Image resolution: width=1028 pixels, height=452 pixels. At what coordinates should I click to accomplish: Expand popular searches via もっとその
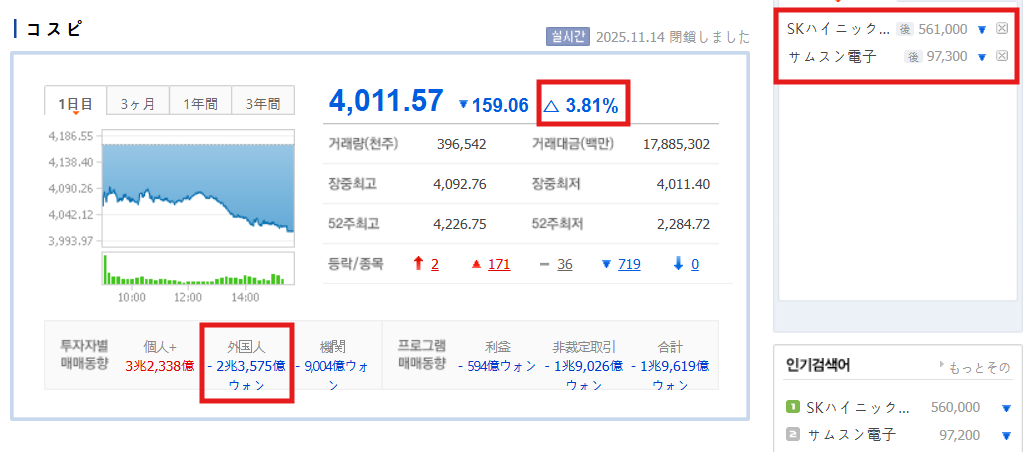coord(975,367)
